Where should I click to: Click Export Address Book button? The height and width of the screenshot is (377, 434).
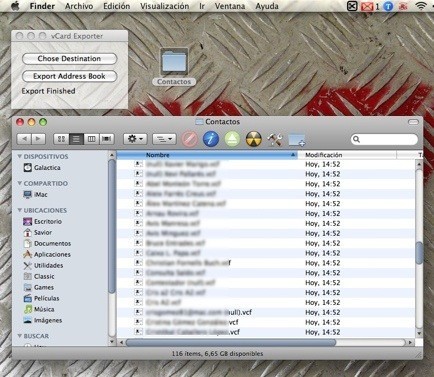coord(69,76)
